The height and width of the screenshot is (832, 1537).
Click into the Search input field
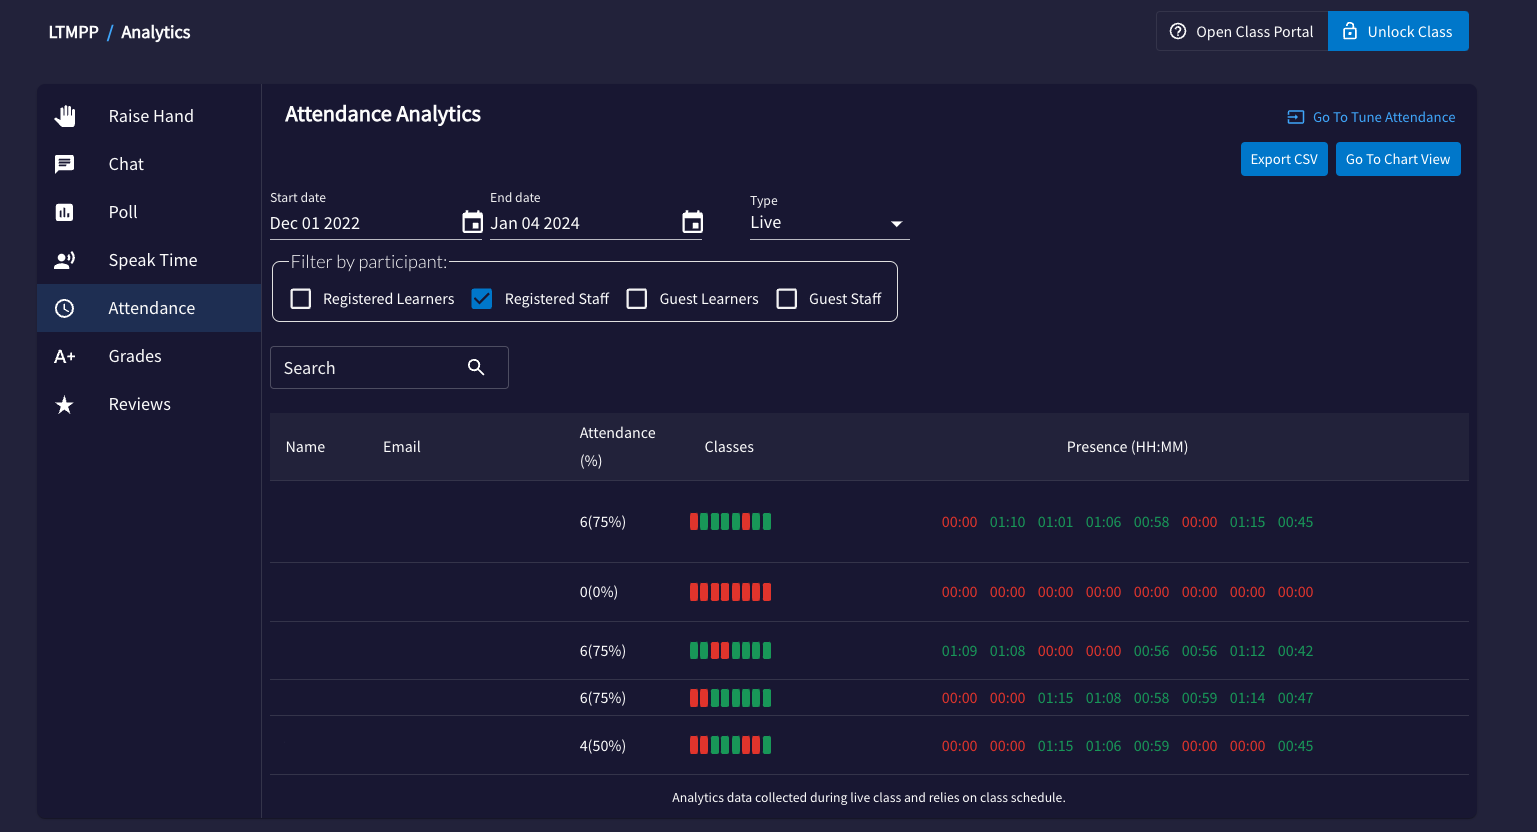click(370, 367)
